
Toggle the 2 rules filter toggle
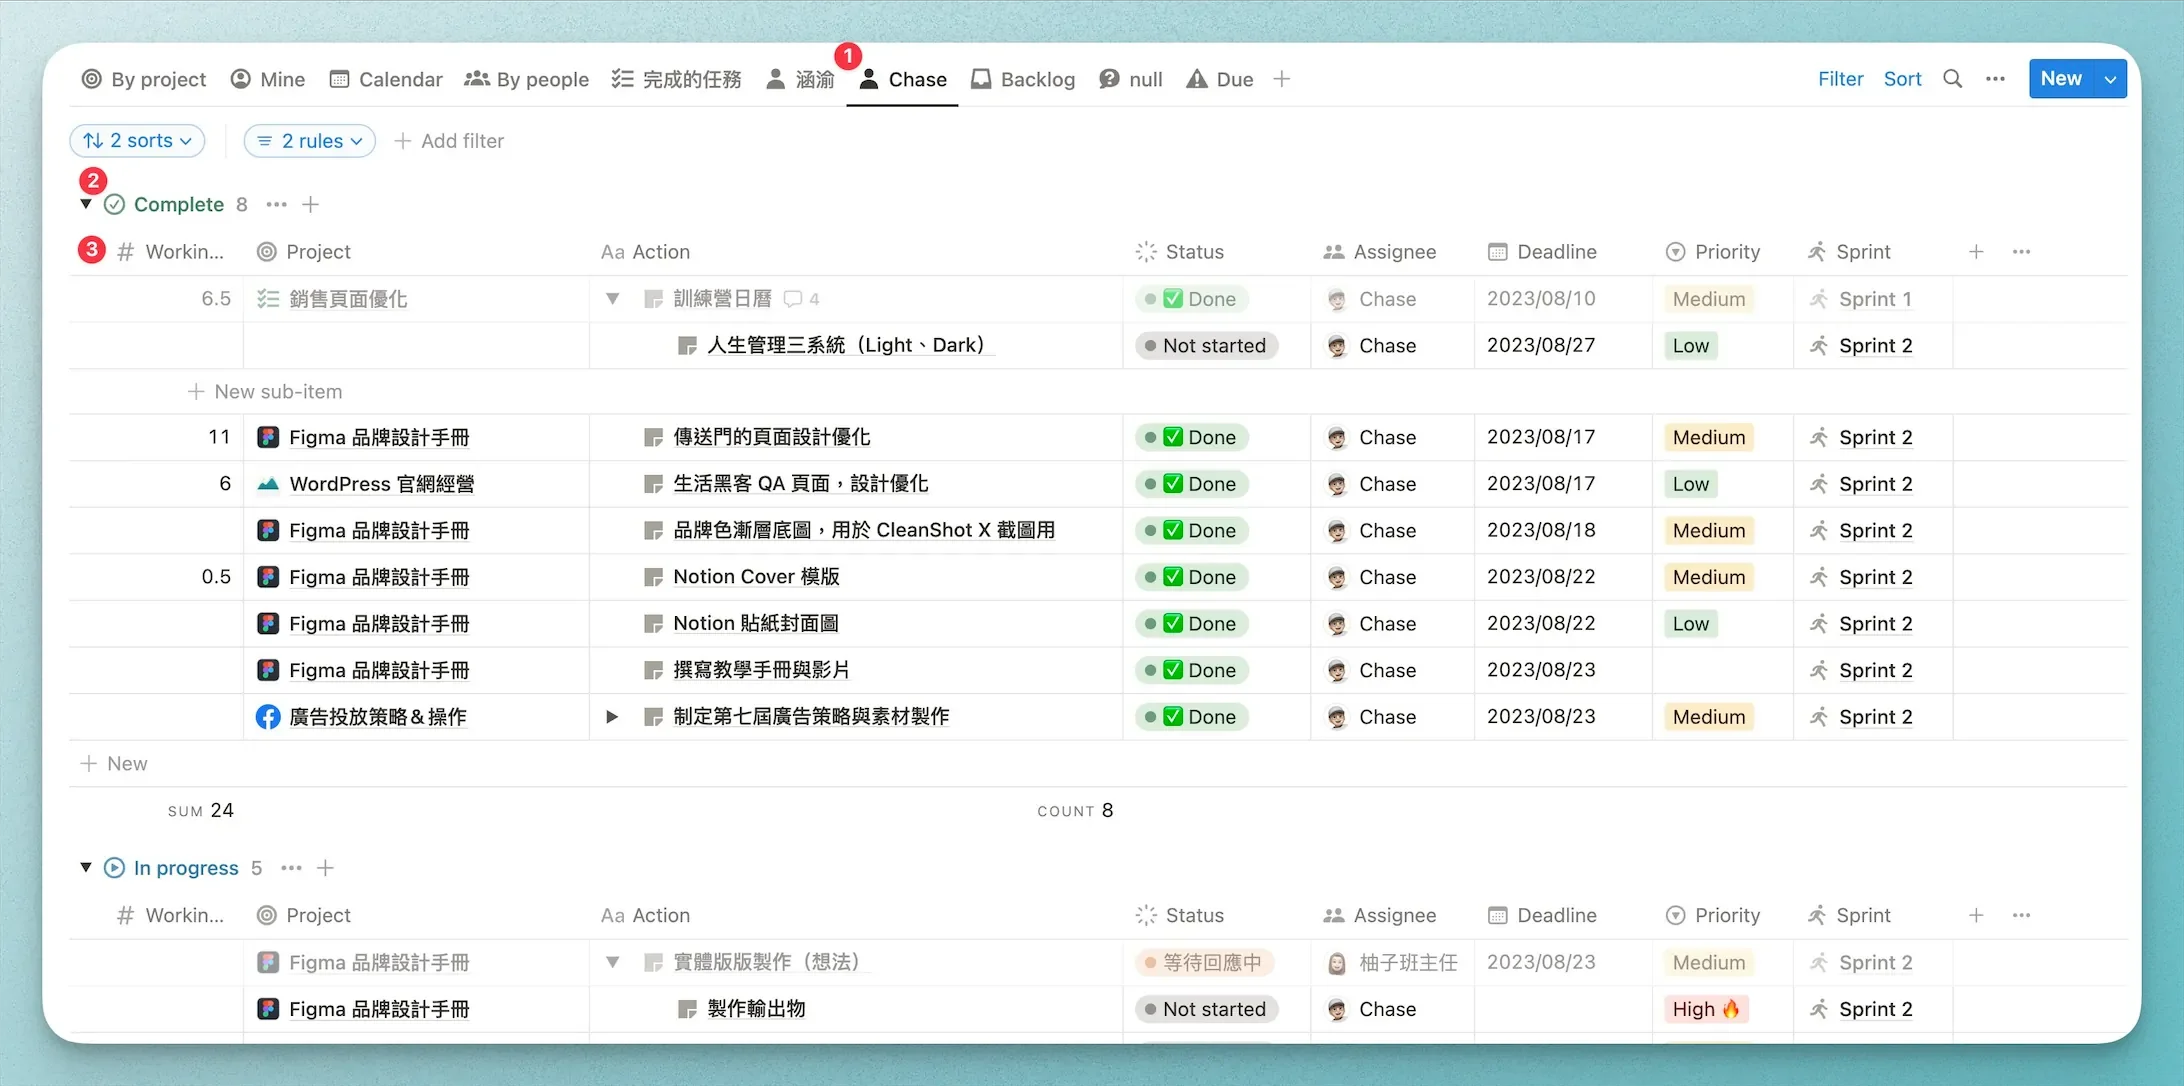pos(308,141)
